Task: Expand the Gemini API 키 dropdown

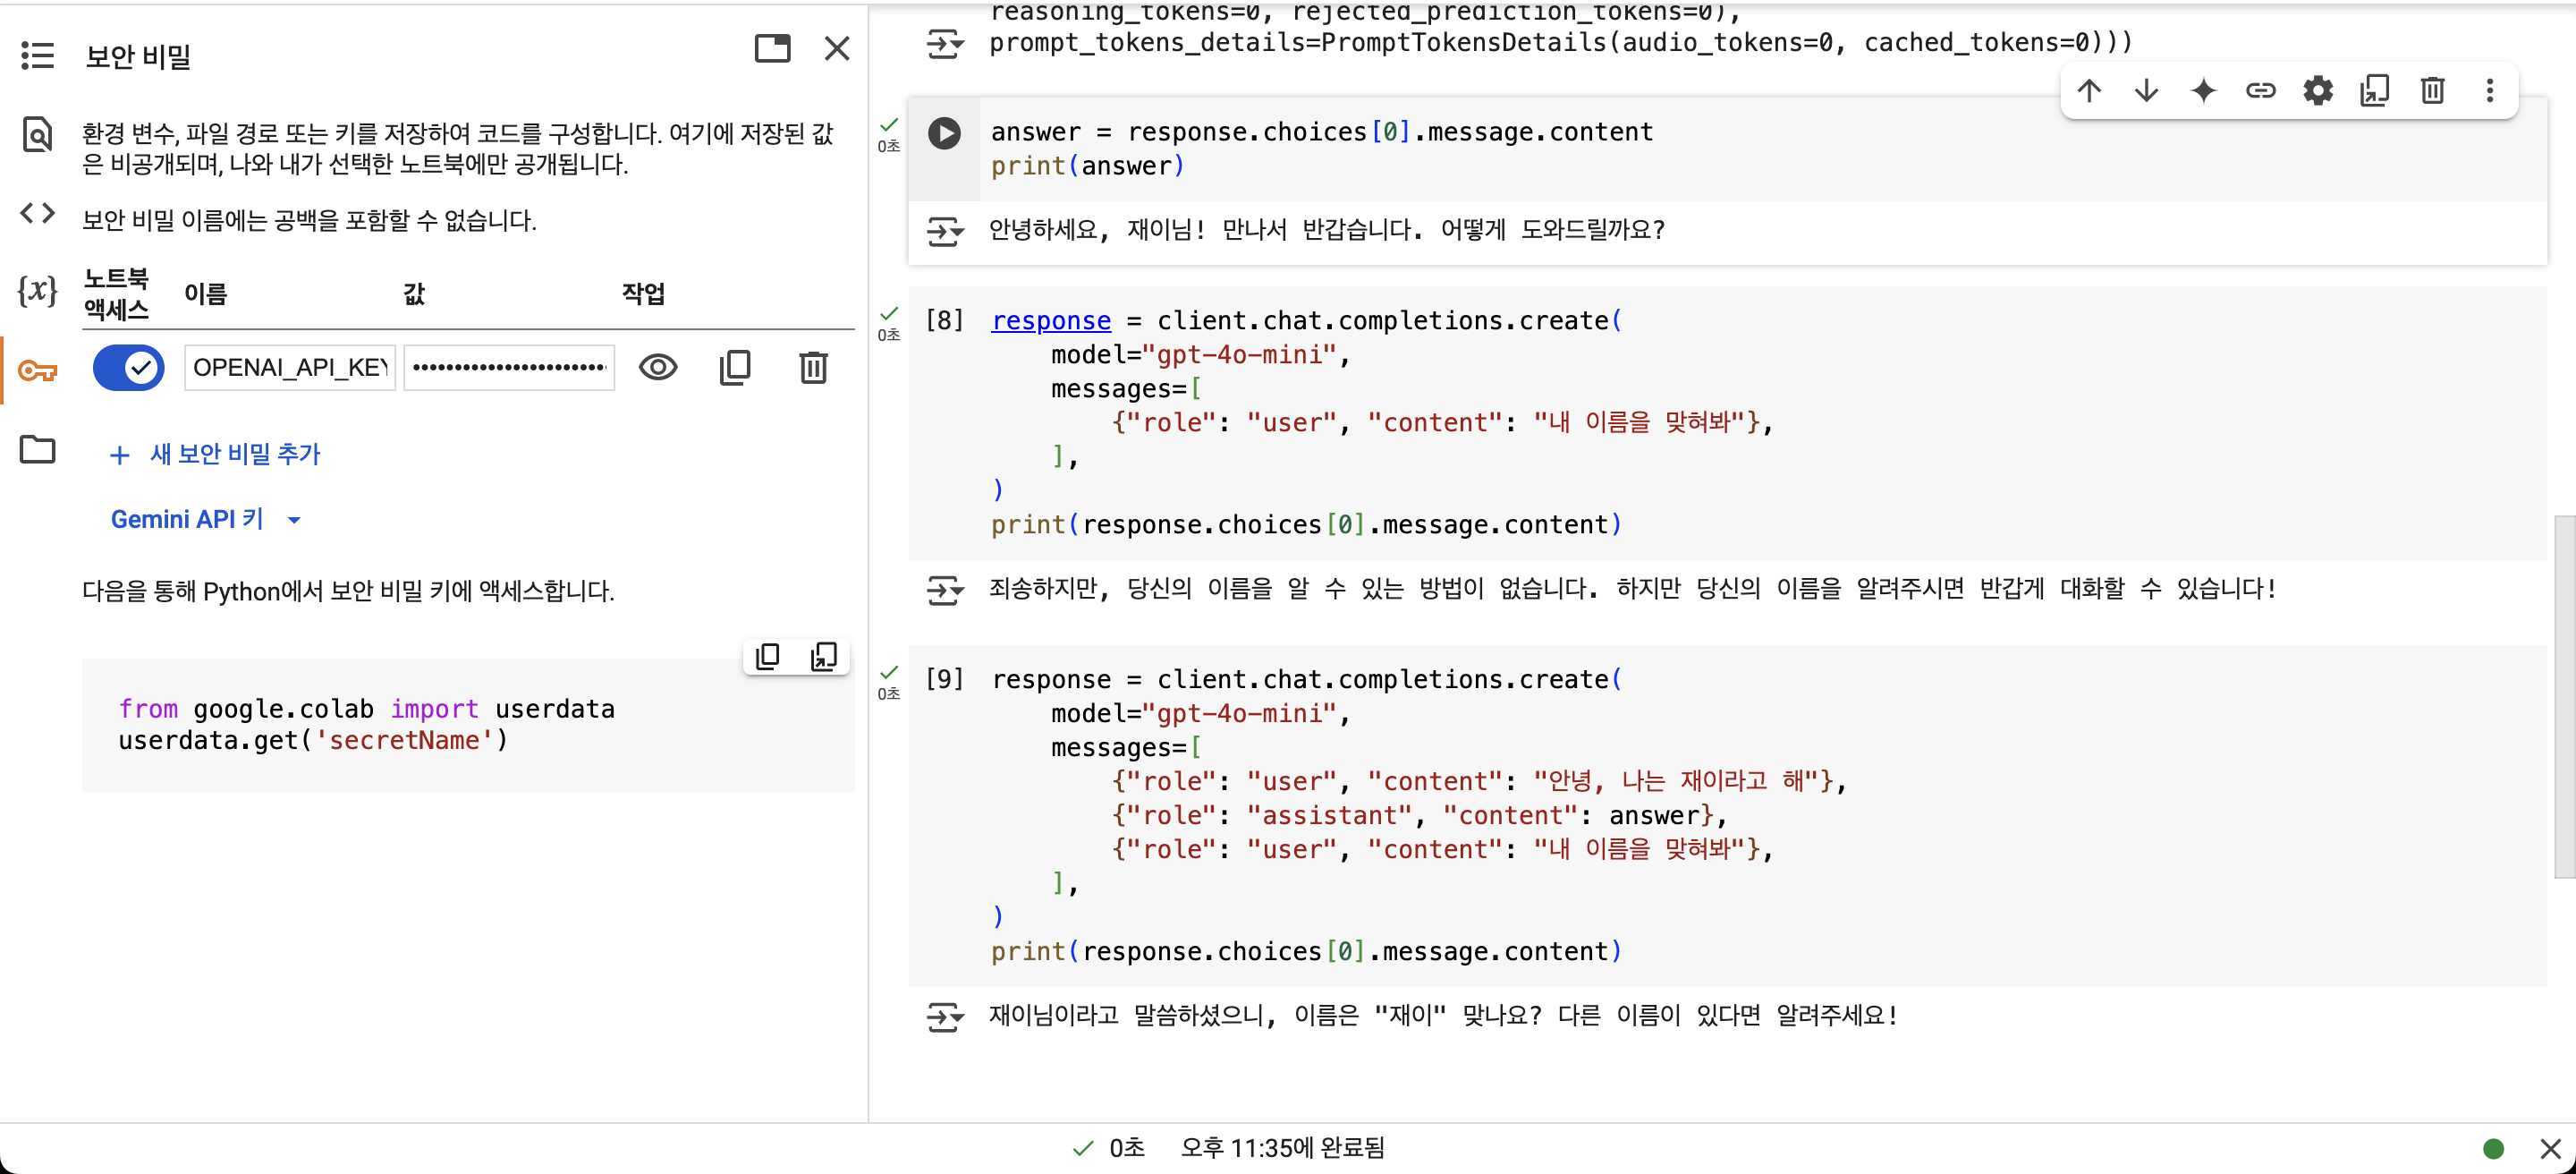Action: click(294, 520)
